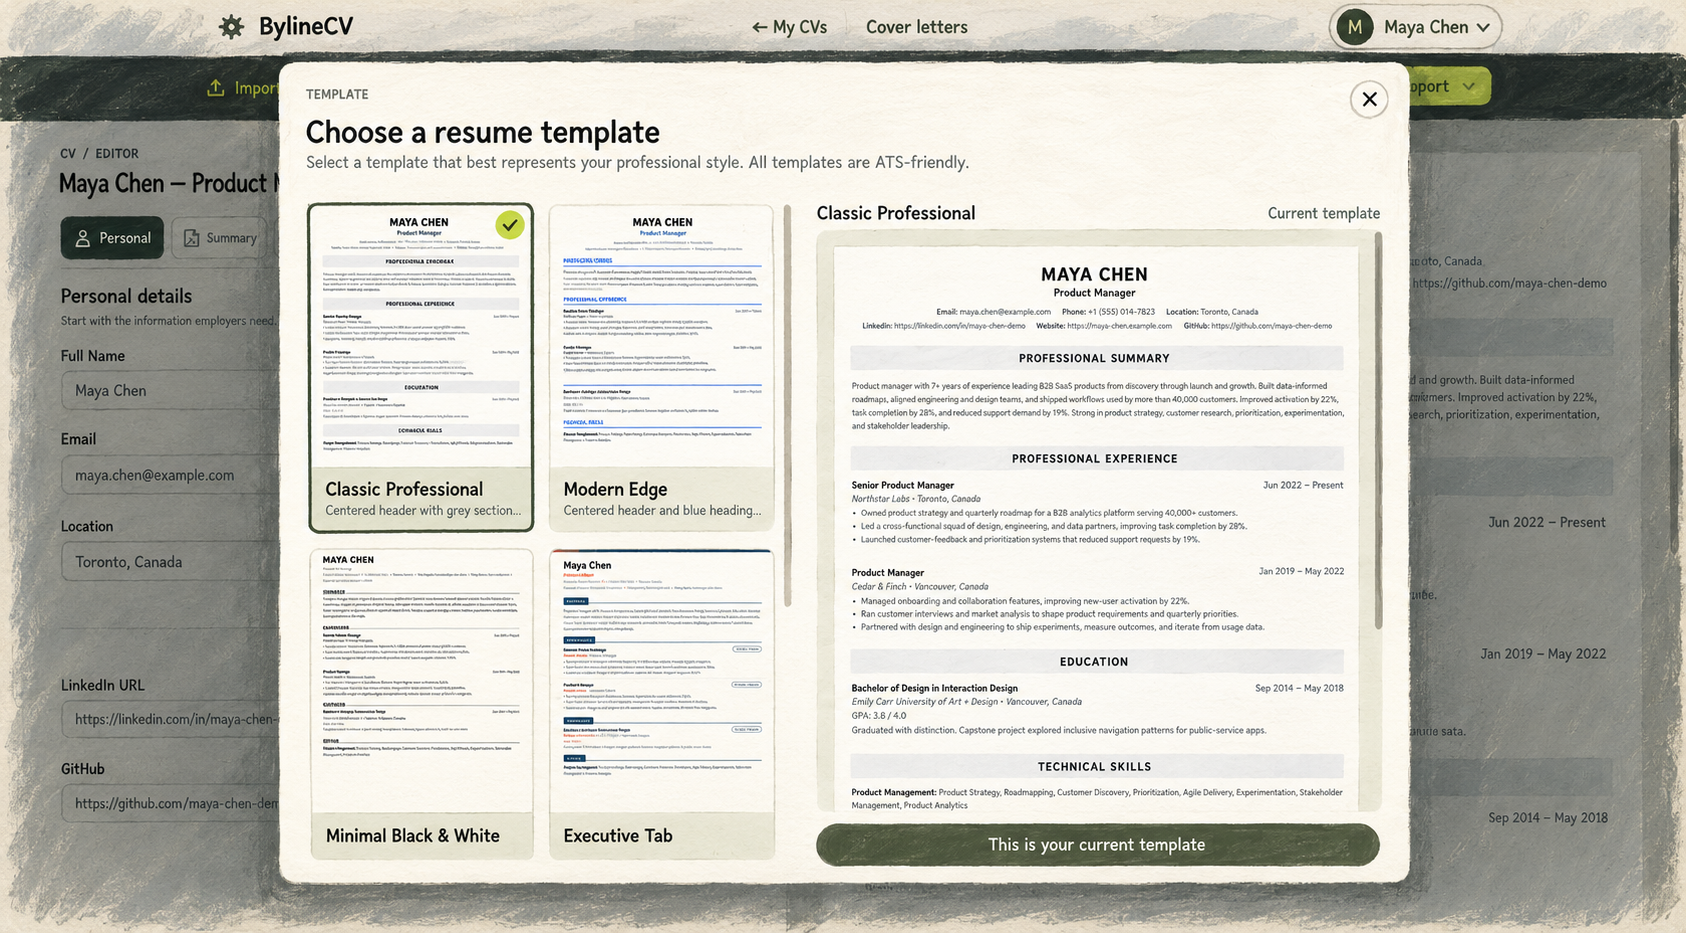
Task: Choose the Minimal Black & White template
Action: pos(421,704)
